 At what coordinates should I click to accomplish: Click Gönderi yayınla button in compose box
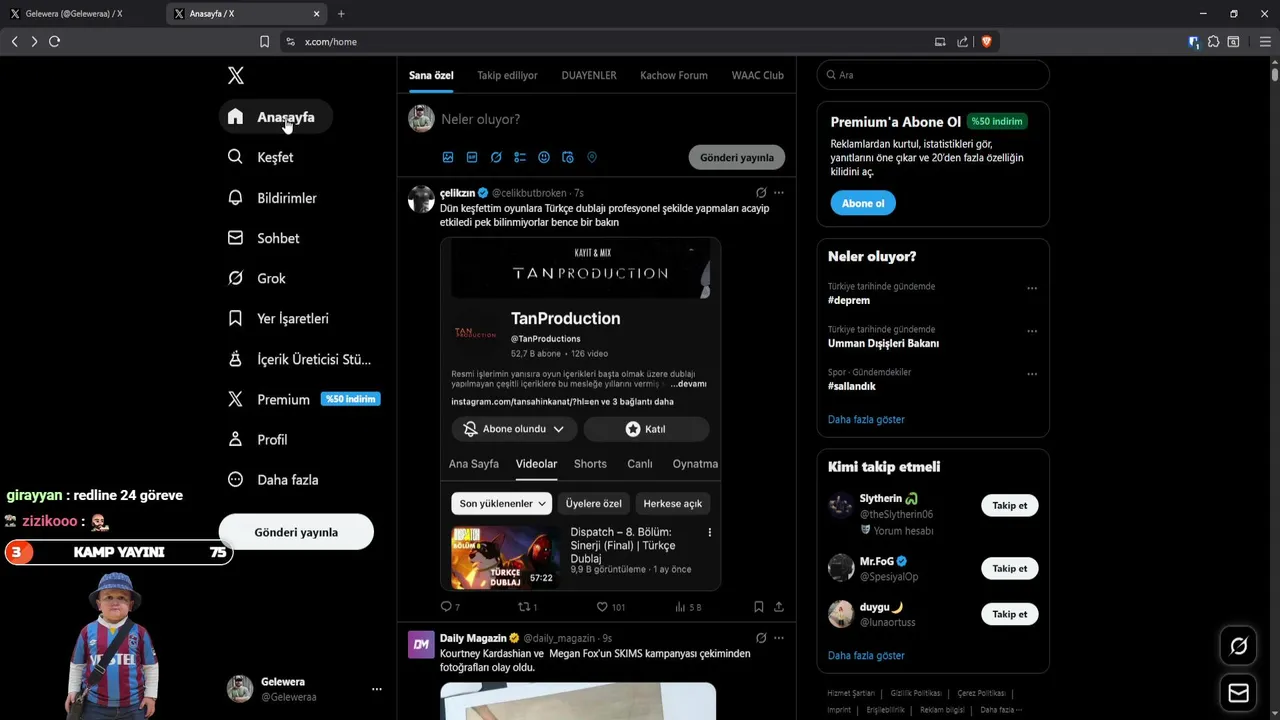[737, 157]
